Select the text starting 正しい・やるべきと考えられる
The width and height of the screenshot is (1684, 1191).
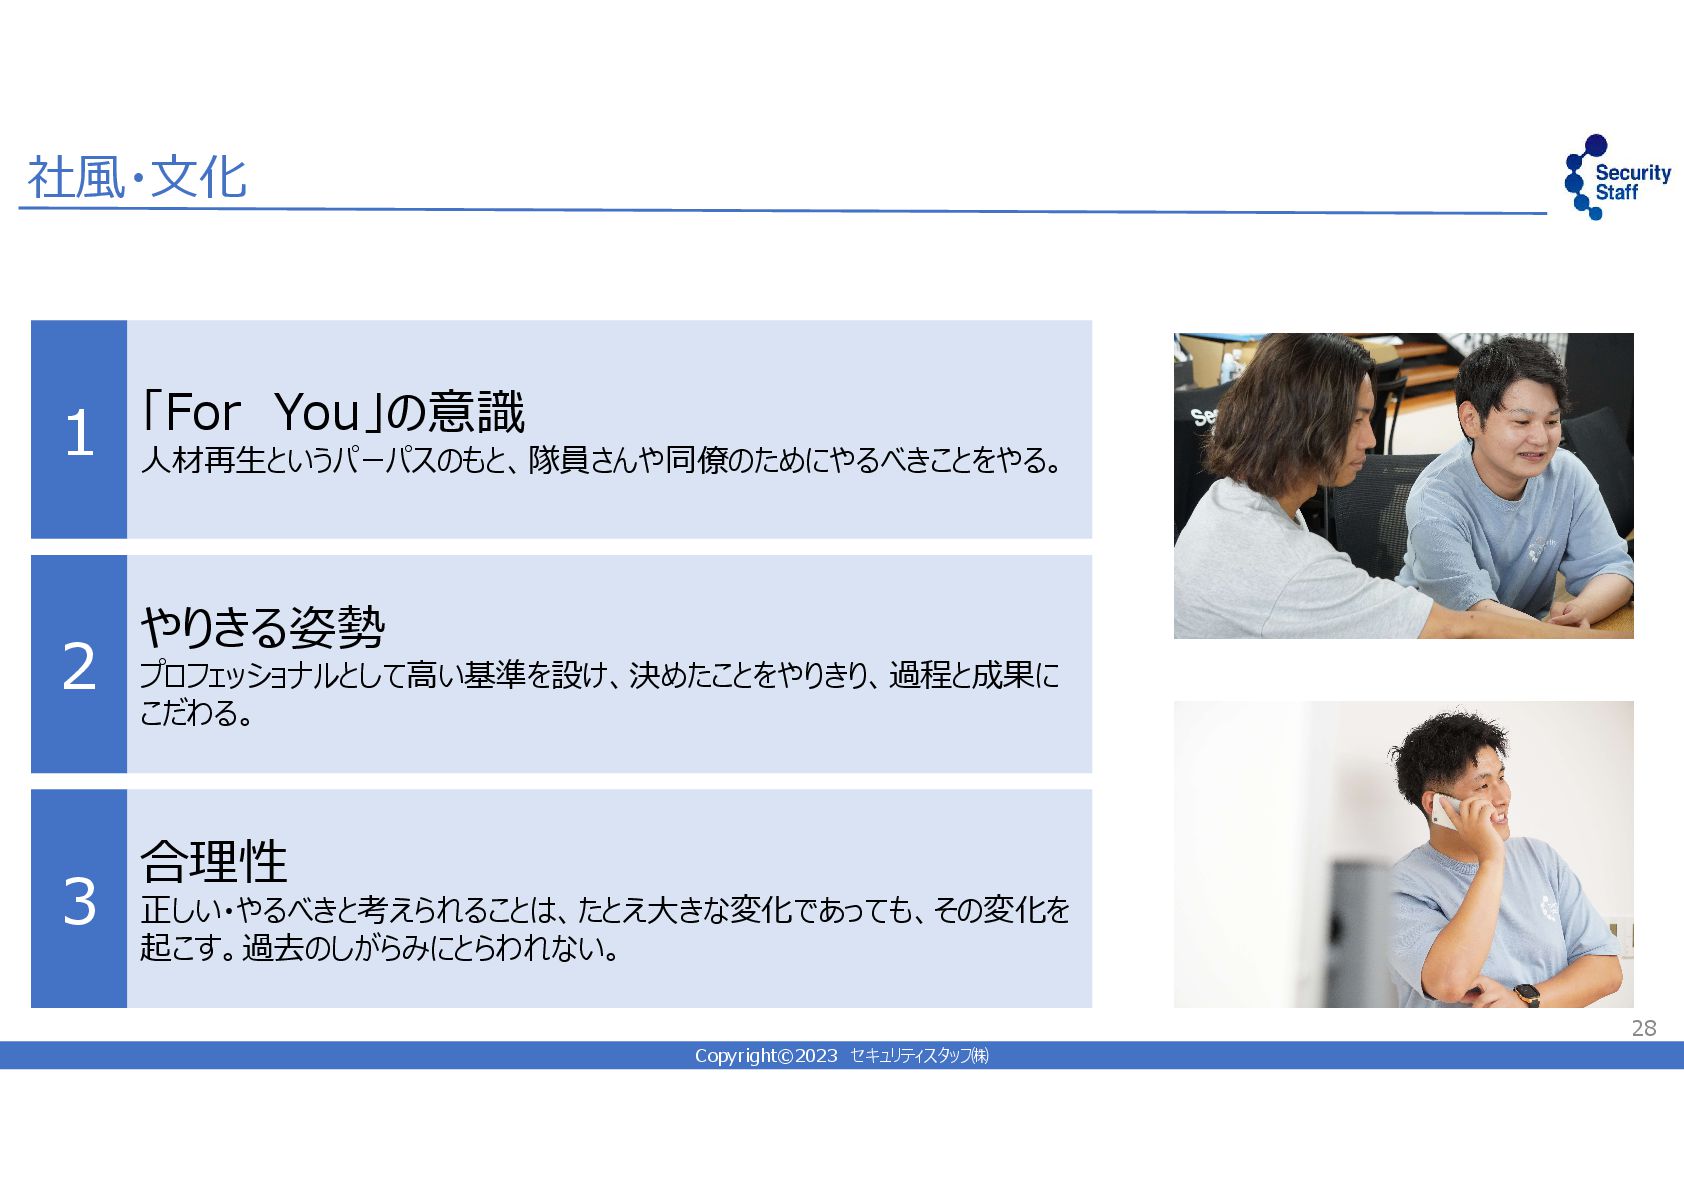(x=605, y=928)
